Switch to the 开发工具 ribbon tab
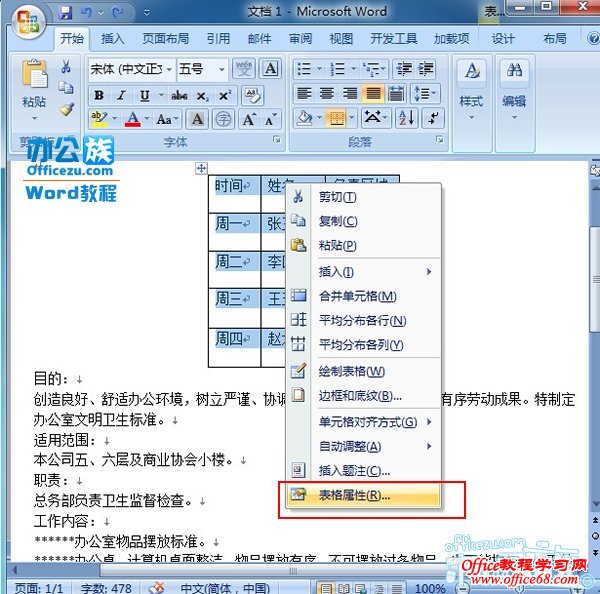Image resolution: width=600 pixels, height=594 pixels. 394,39
